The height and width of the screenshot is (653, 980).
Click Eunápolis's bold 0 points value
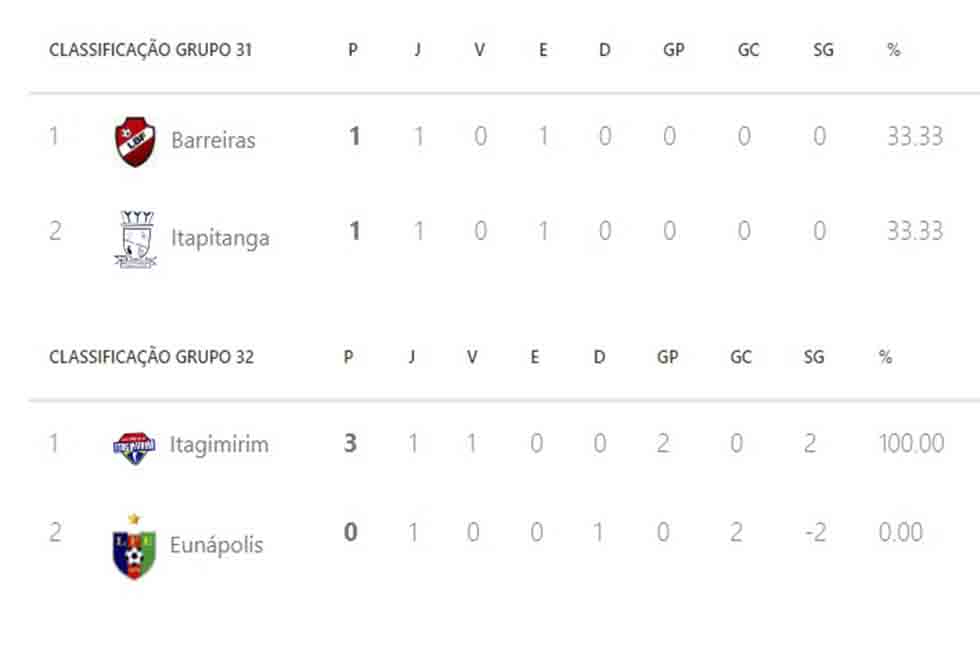pos(351,532)
